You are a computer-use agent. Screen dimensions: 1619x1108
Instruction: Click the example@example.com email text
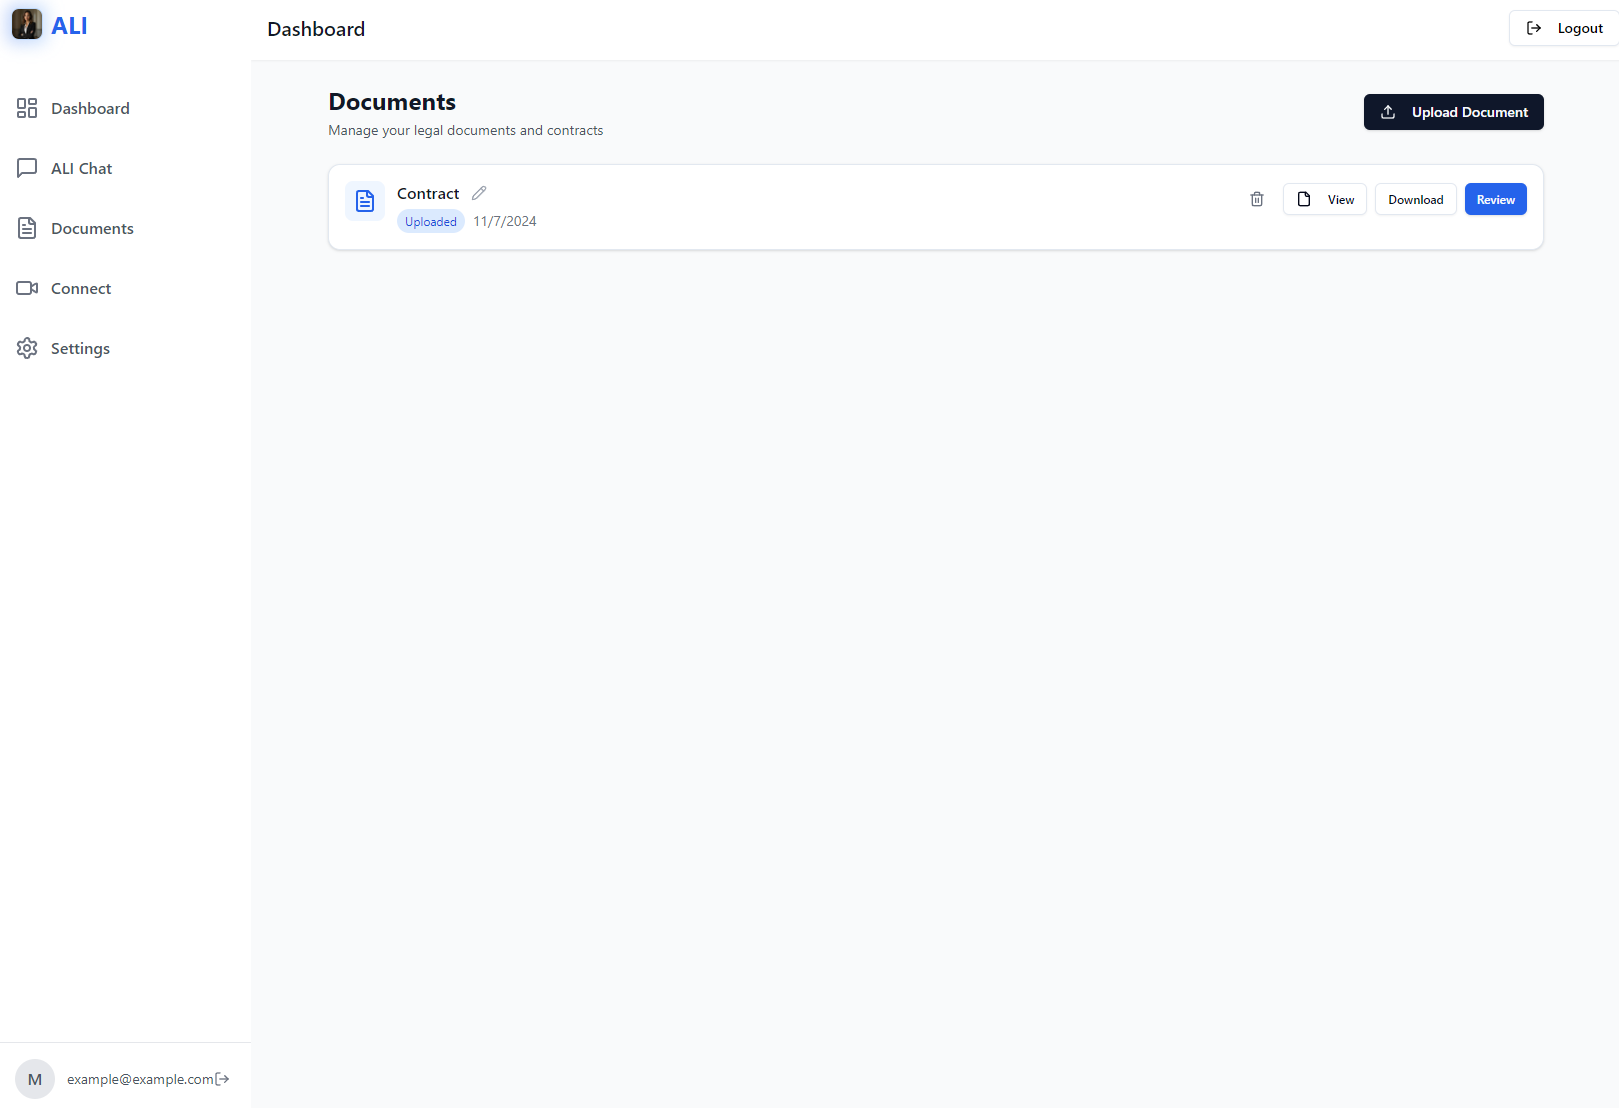[140, 1079]
